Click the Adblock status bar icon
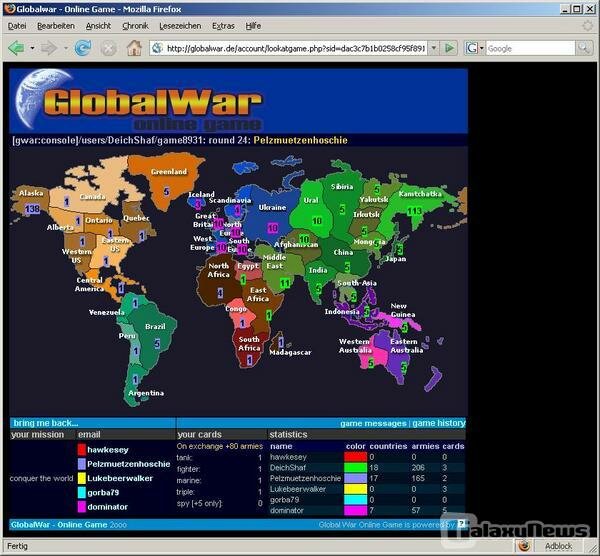This screenshot has width=600, height=556. point(558,546)
